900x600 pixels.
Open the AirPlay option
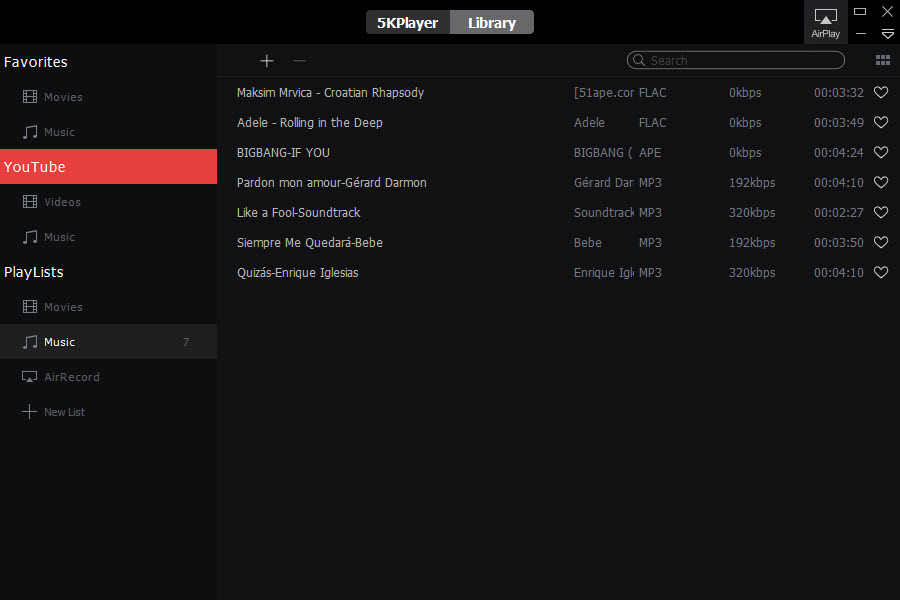coord(825,23)
